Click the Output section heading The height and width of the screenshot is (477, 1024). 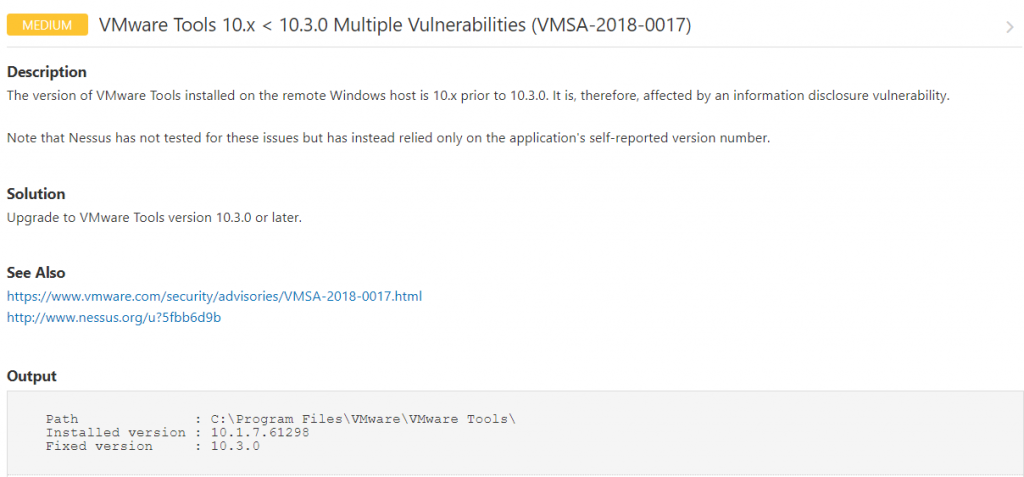tap(31, 376)
